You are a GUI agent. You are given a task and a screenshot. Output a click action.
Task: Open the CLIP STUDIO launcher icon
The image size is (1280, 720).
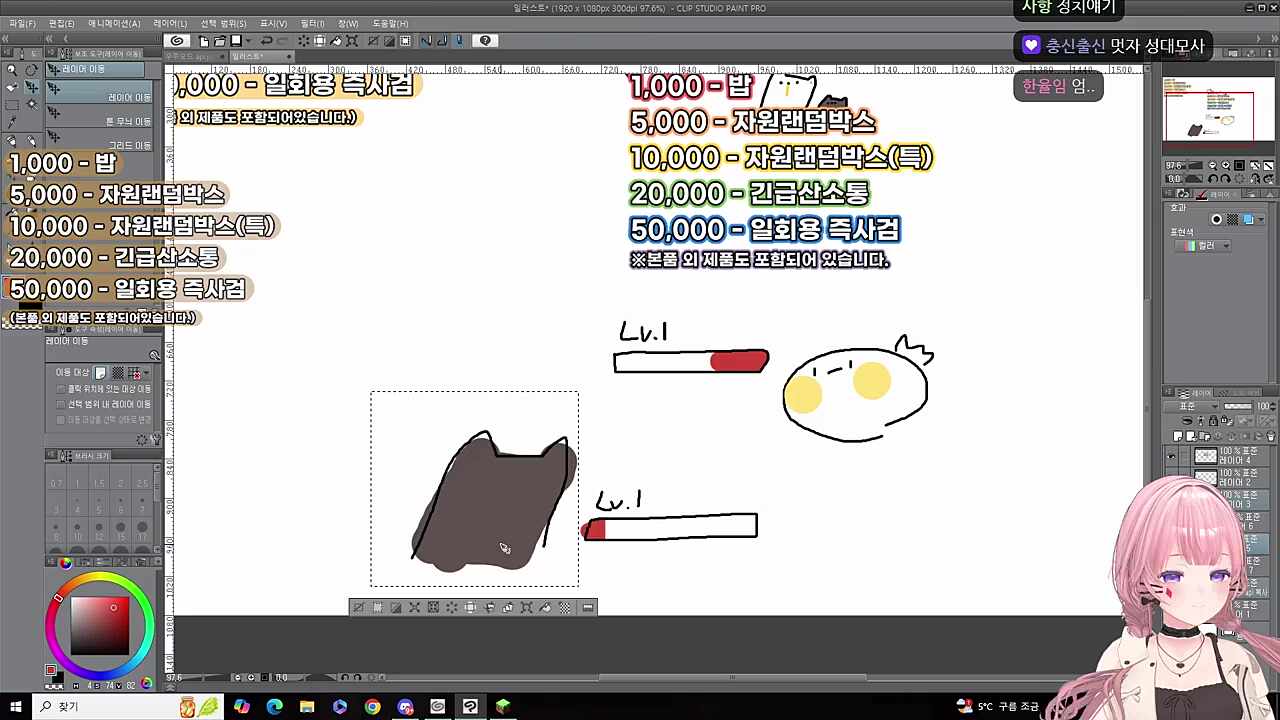(177, 41)
